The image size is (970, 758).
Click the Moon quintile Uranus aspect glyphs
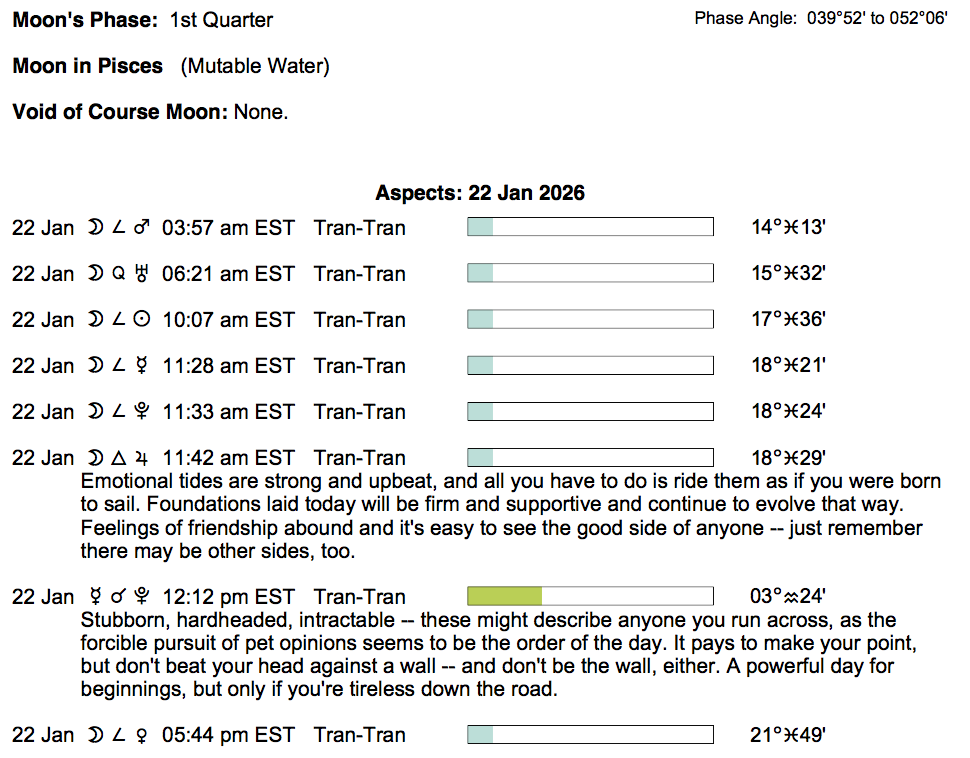[x=119, y=274]
